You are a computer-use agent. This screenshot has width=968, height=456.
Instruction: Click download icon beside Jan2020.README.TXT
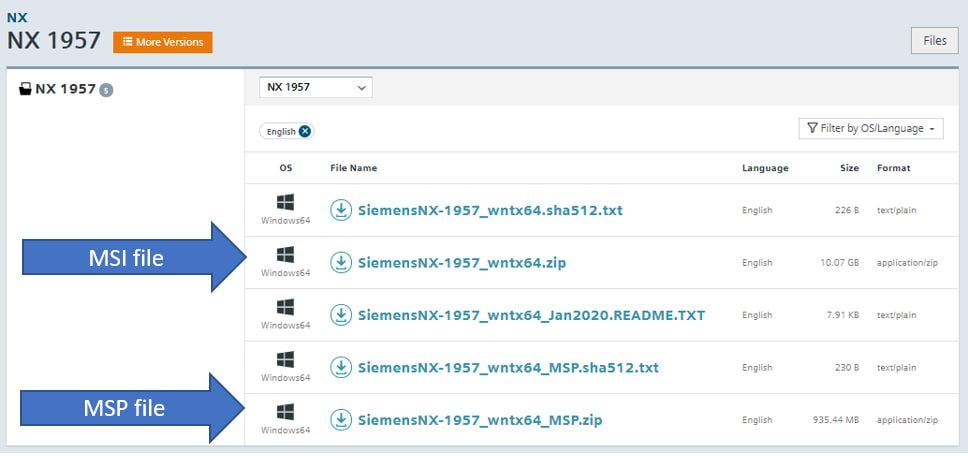(x=341, y=315)
